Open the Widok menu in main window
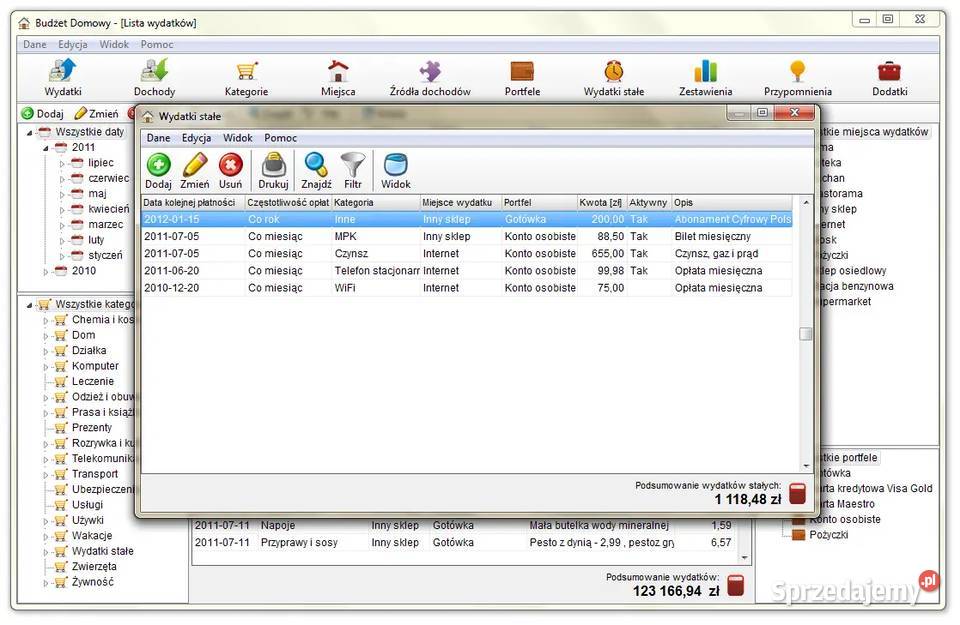Image resolution: width=960 pixels, height=625 pixels. tap(114, 45)
